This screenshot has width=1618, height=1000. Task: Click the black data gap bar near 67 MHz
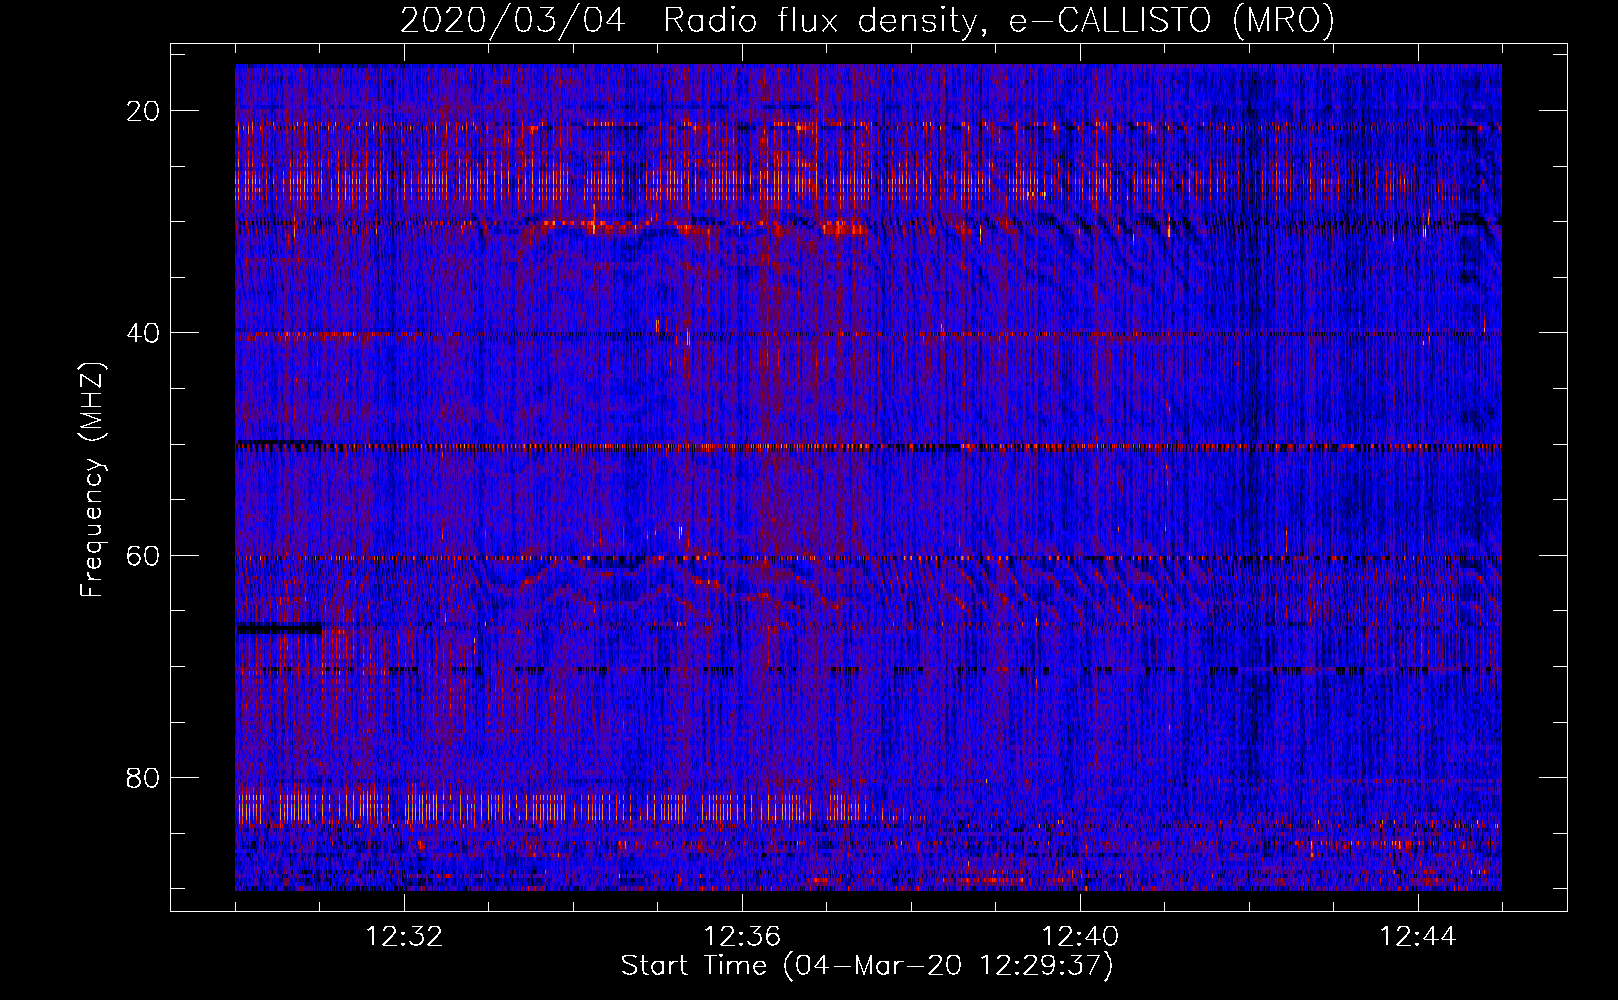point(279,628)
